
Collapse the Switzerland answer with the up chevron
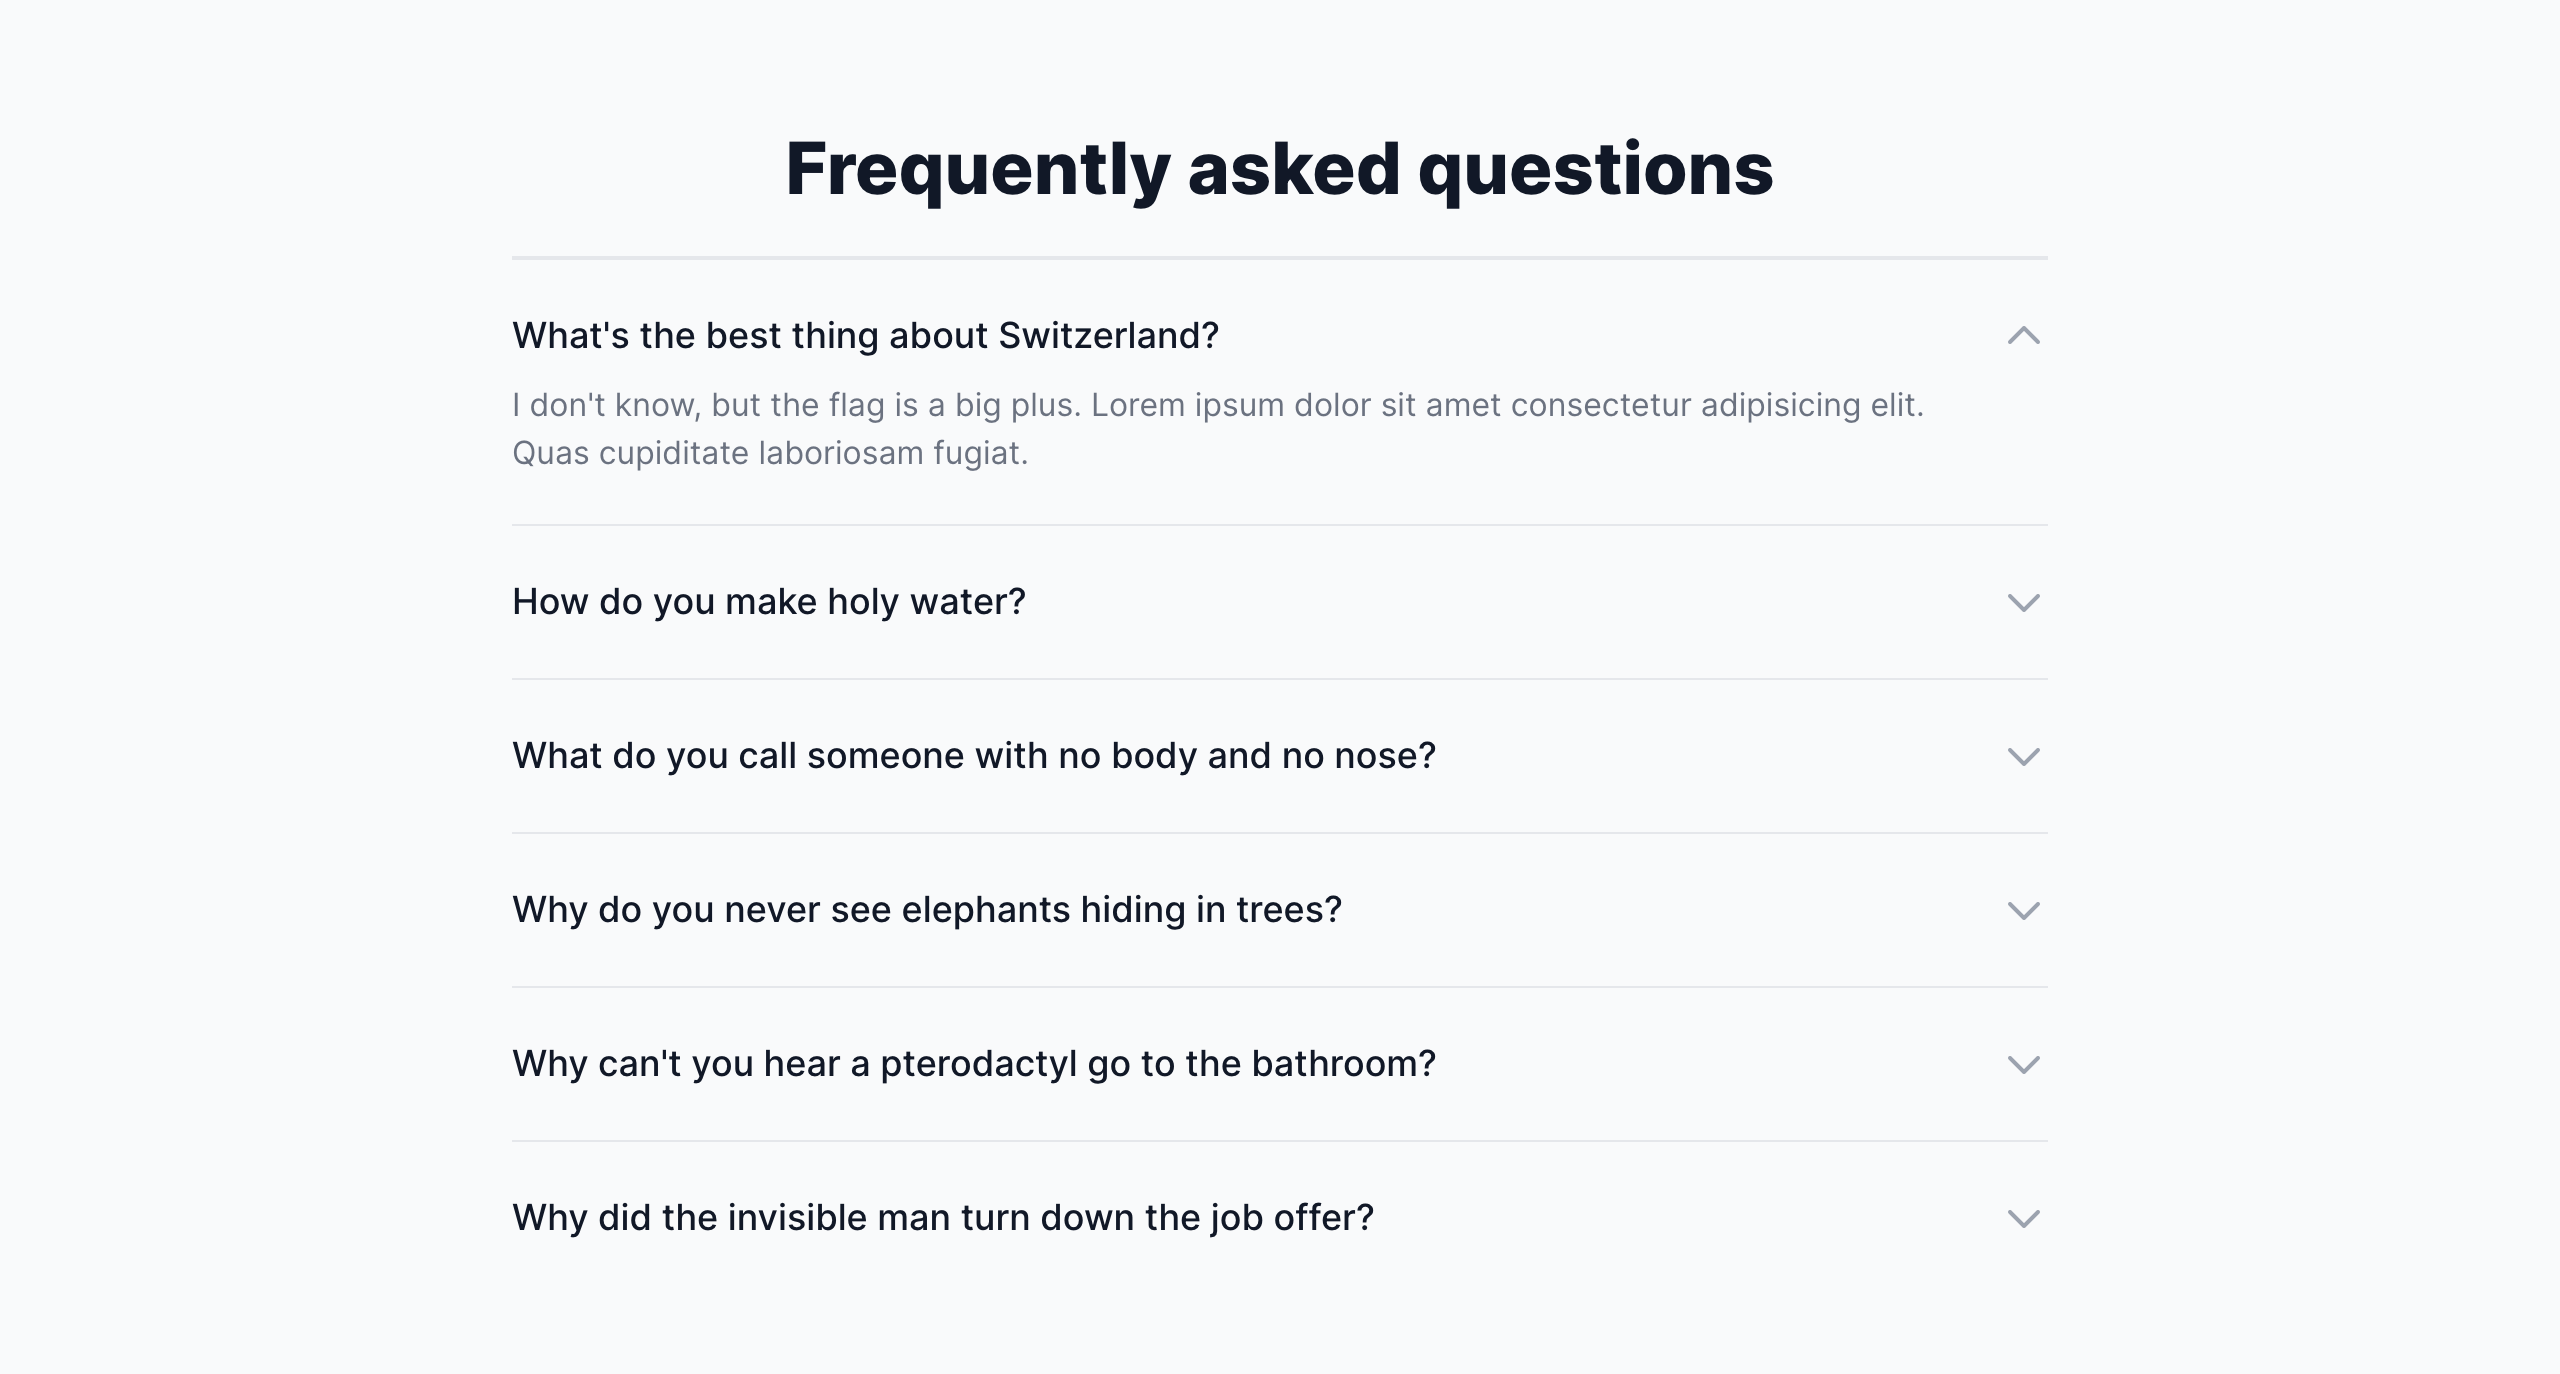pos(2023,336)
